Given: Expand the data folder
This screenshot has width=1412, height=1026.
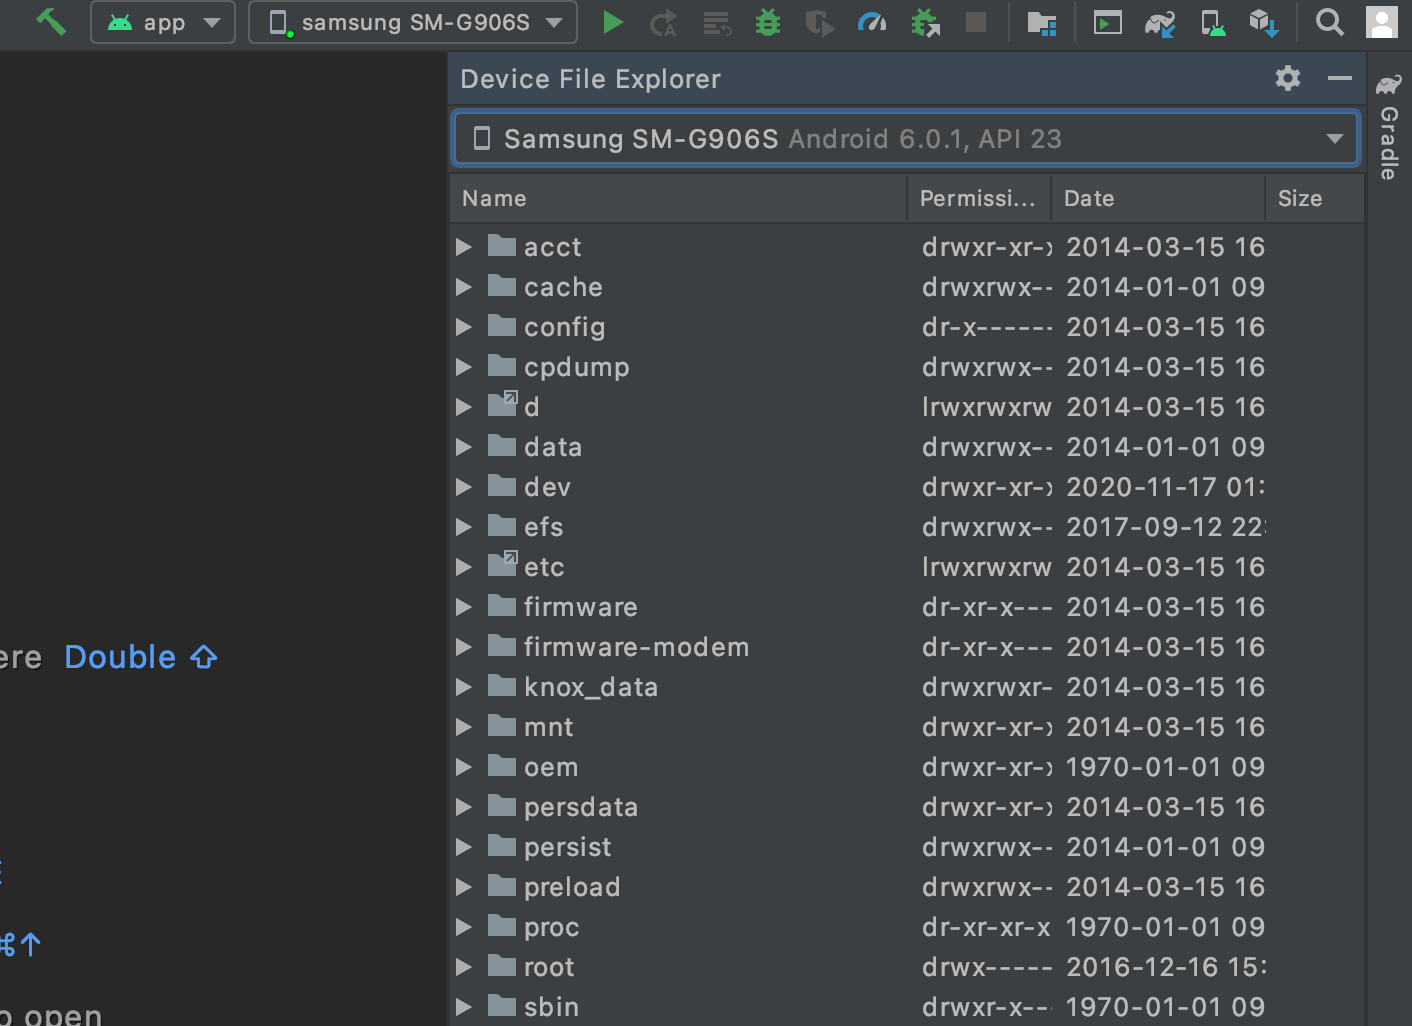Looking at the screenshot, I should (464, 447).
